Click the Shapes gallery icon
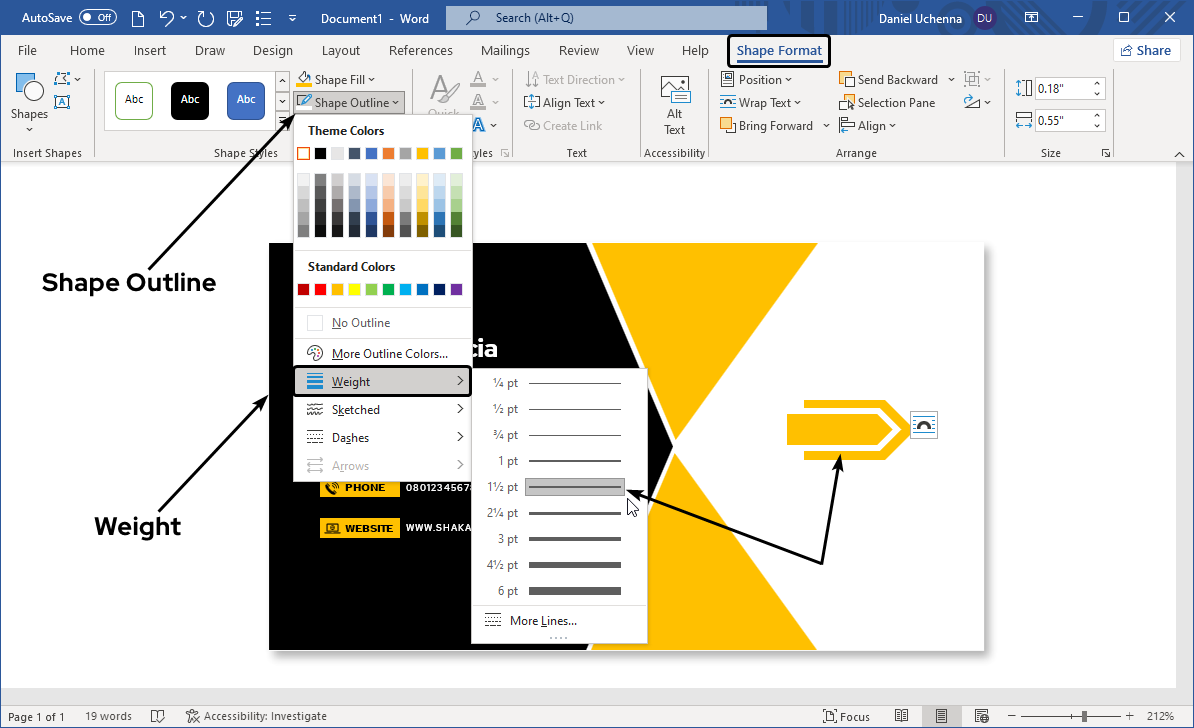Image resolution: width=1194 pixels, height=728 pixels. [29, 90]
